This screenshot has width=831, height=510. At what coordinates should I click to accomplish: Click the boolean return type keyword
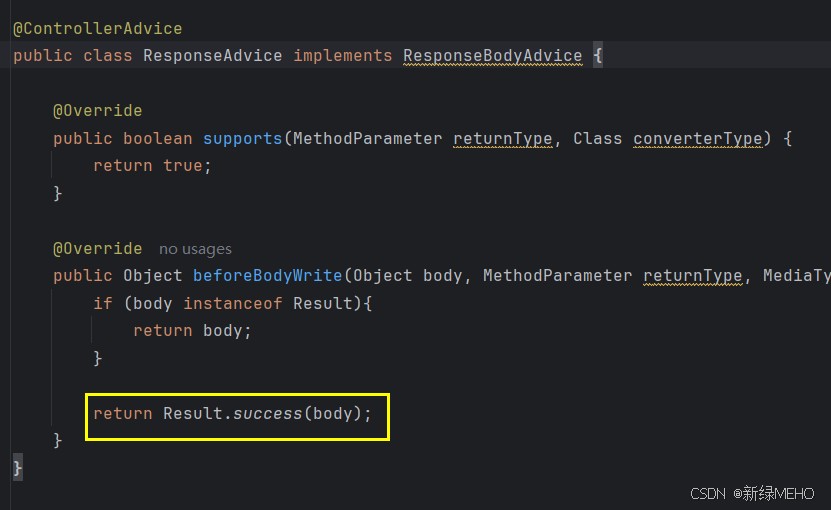(x=157, y=139)
